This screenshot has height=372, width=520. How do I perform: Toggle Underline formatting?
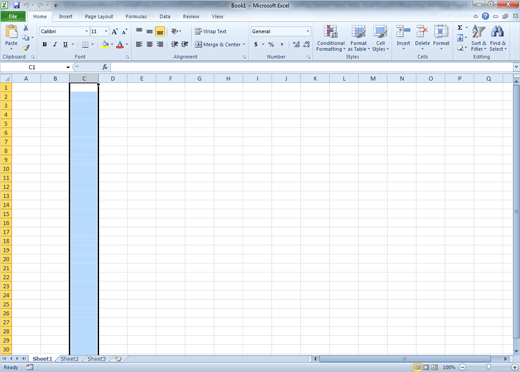(x=65, y=44)
